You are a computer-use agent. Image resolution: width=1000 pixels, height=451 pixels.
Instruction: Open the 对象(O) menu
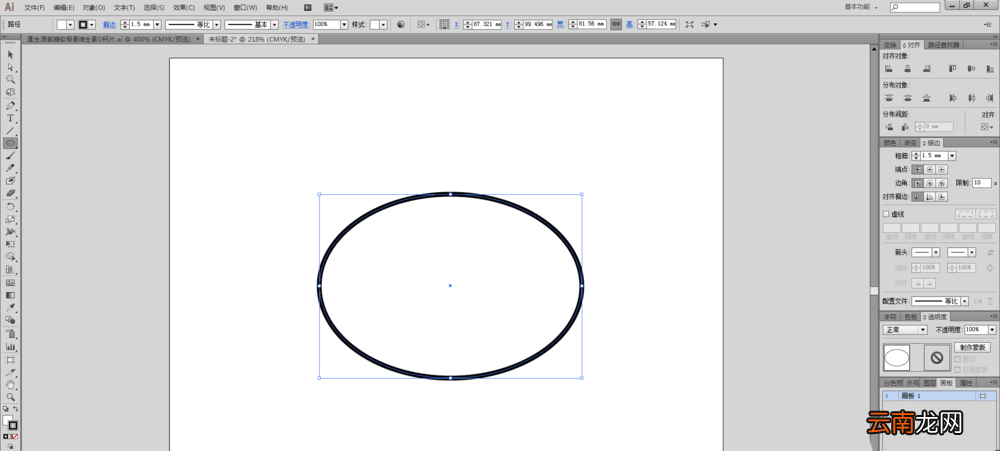click(x=94, y=8)
